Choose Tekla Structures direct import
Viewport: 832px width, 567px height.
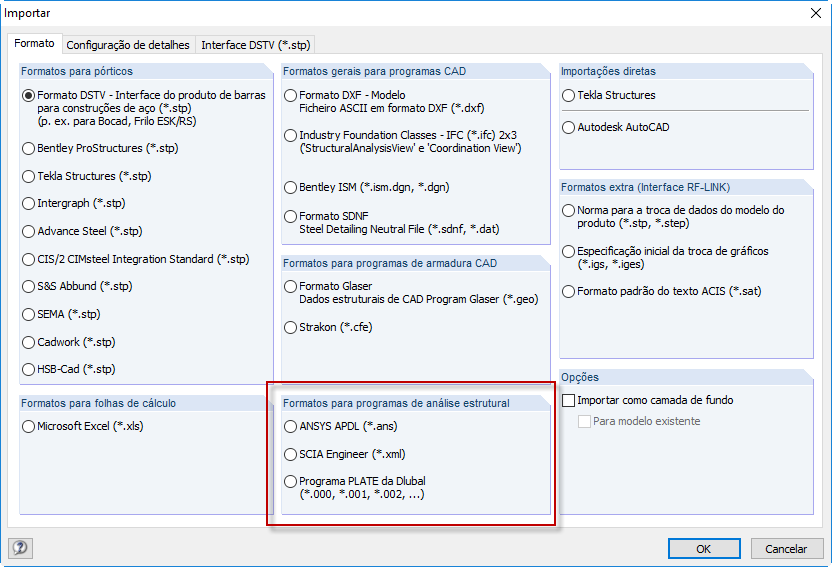[x=568, y=95]
